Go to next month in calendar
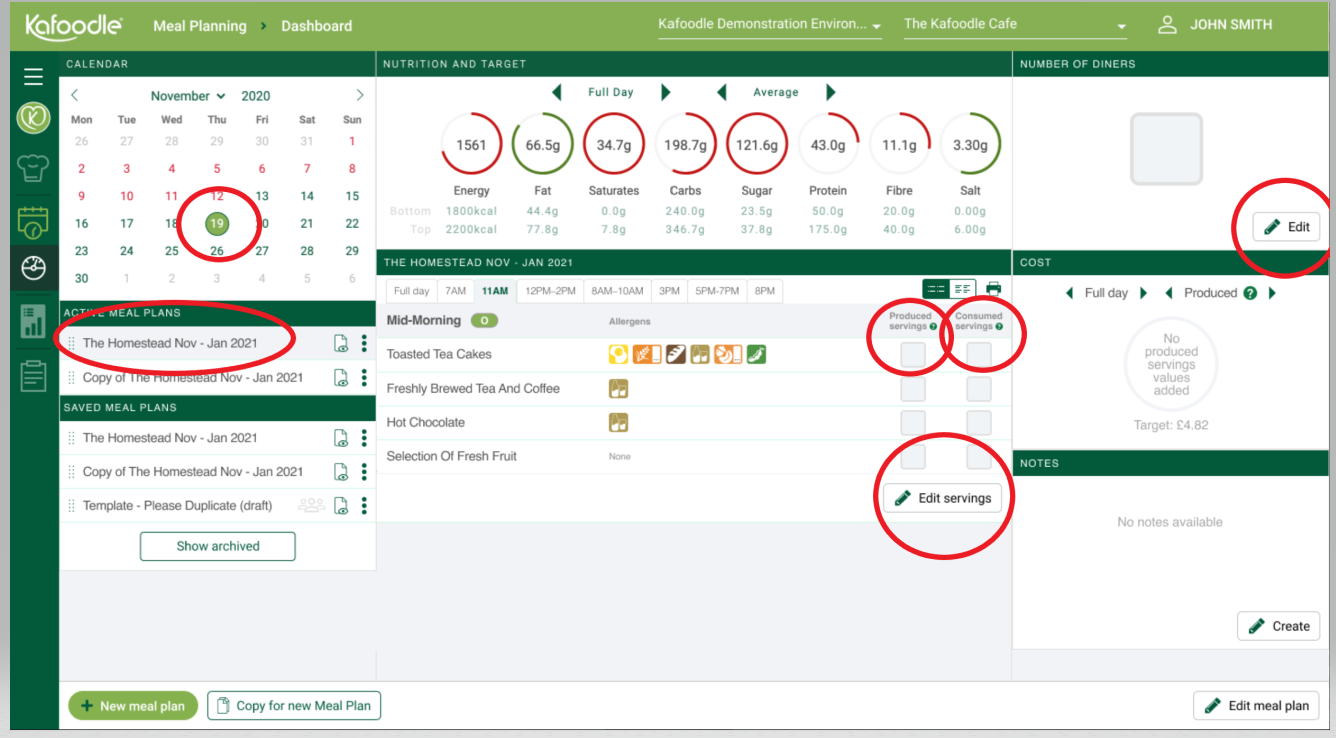 [x=360, y=96]
